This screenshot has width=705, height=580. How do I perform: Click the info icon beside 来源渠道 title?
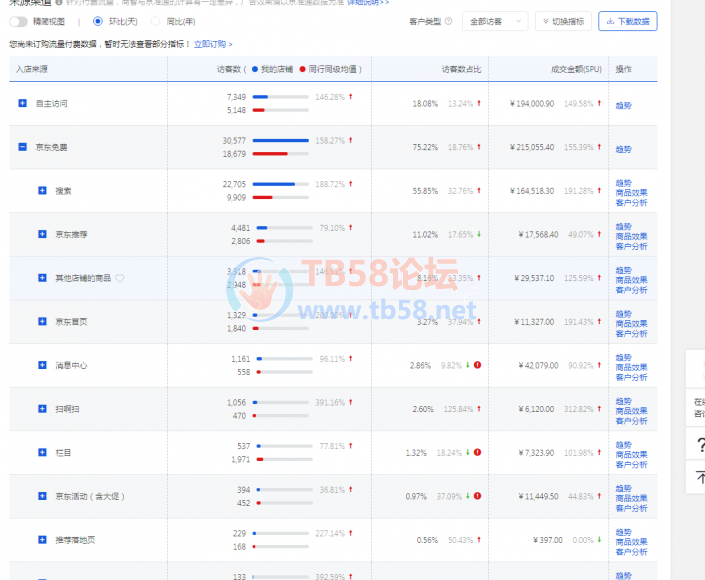pyautogui.click(x=58, y=2)
